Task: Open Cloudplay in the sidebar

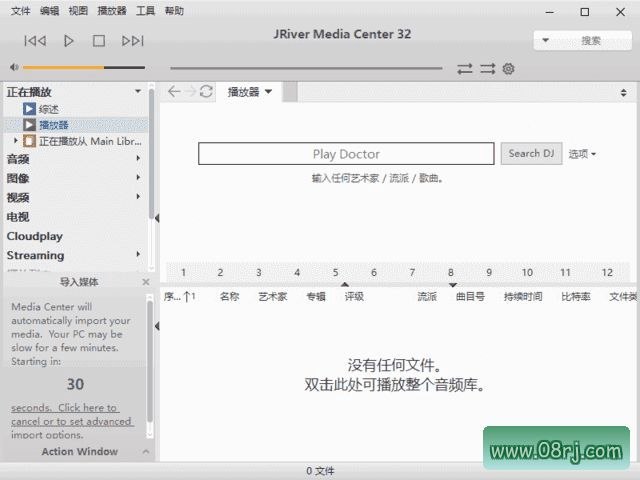Action: (x=35, y=236)
